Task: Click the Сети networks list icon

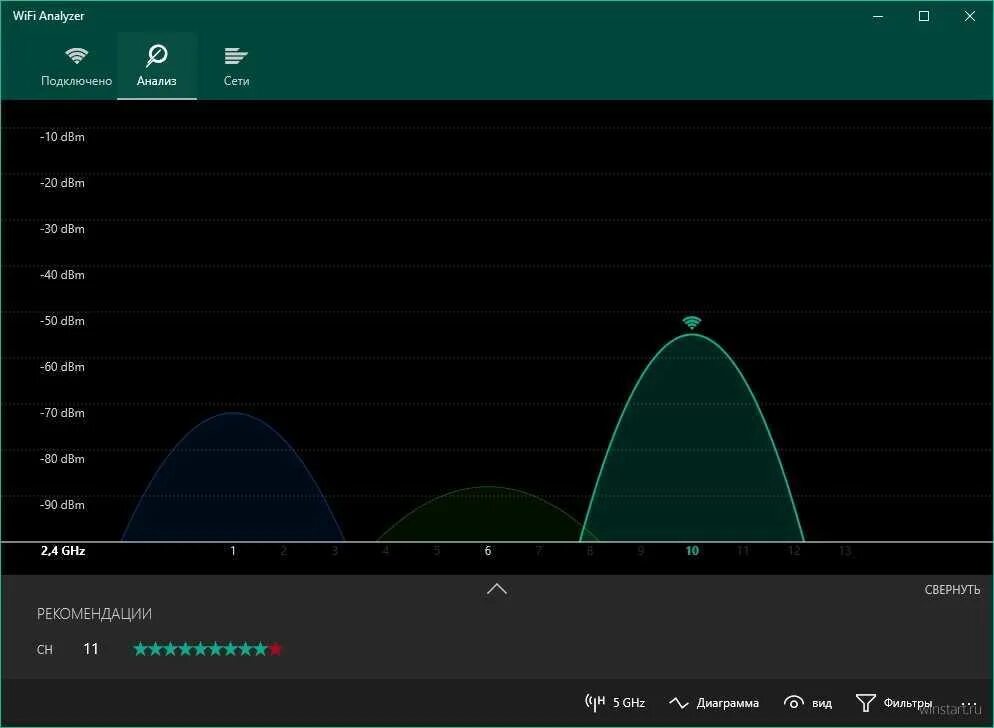Action: click(235, 57)
